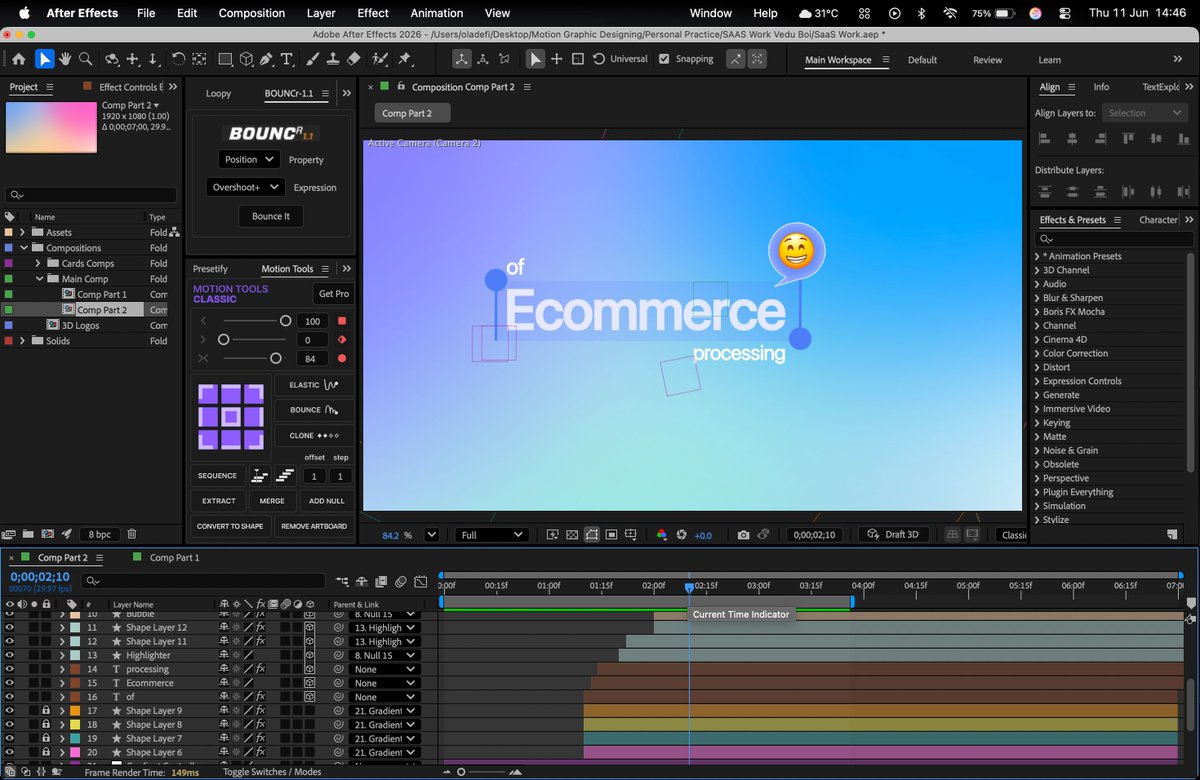
Task: Open the Composition menu
Action: coord(252,13)
